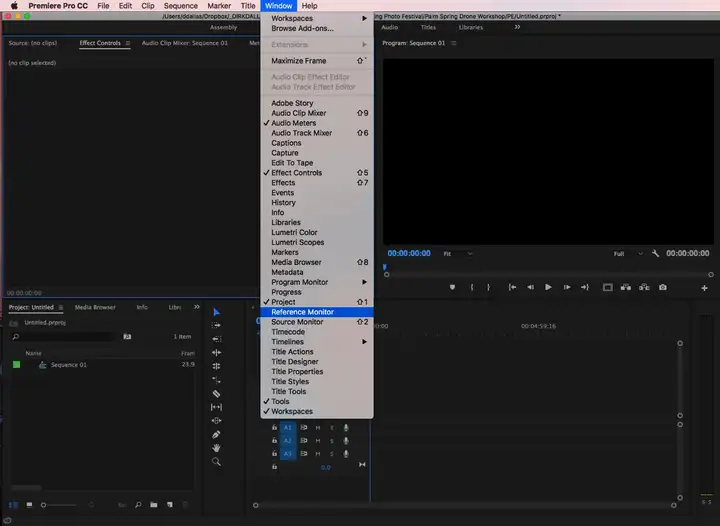Click the camera-folder filter icon beside search
The width and height of the screenshot is (720, 526).
[x=127, y=336]
